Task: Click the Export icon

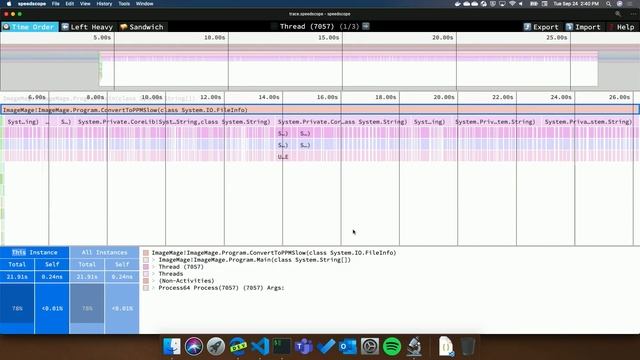Action: coord(527,27)
